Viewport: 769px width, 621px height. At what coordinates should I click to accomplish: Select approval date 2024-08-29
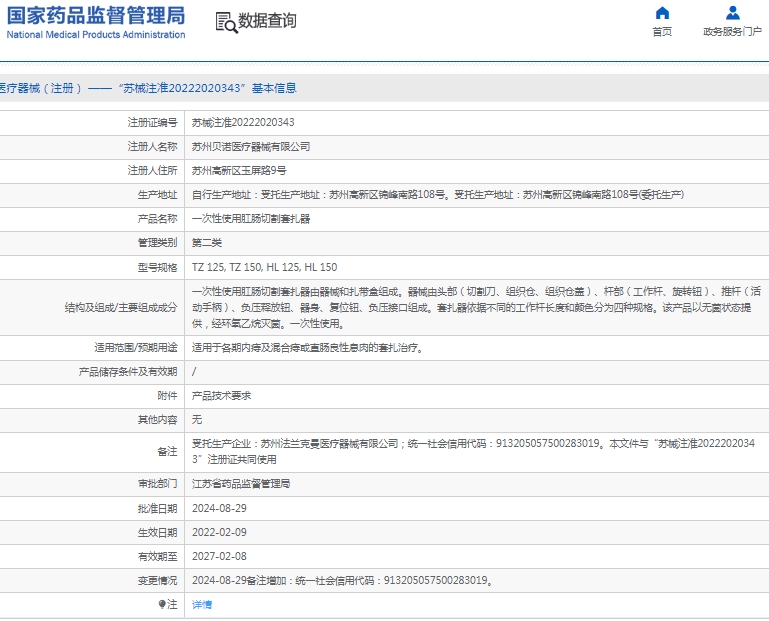219,508
